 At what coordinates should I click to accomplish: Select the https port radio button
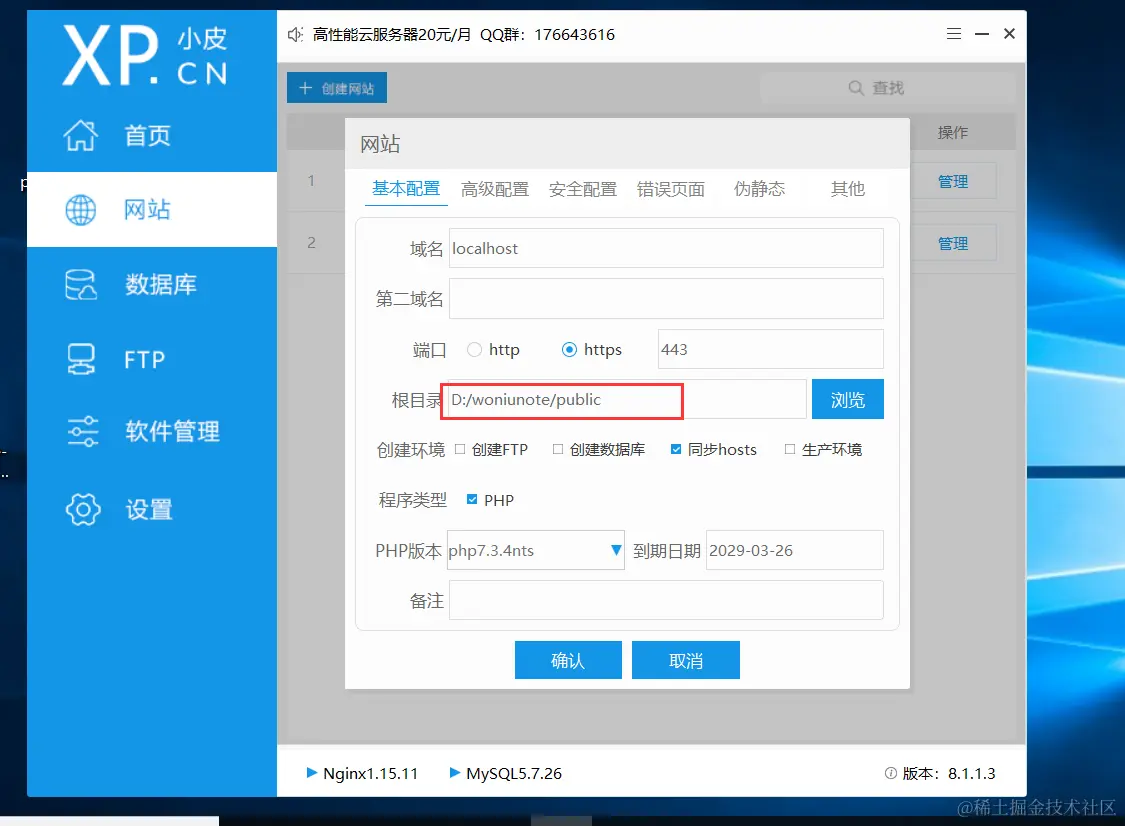click(569, 349)
